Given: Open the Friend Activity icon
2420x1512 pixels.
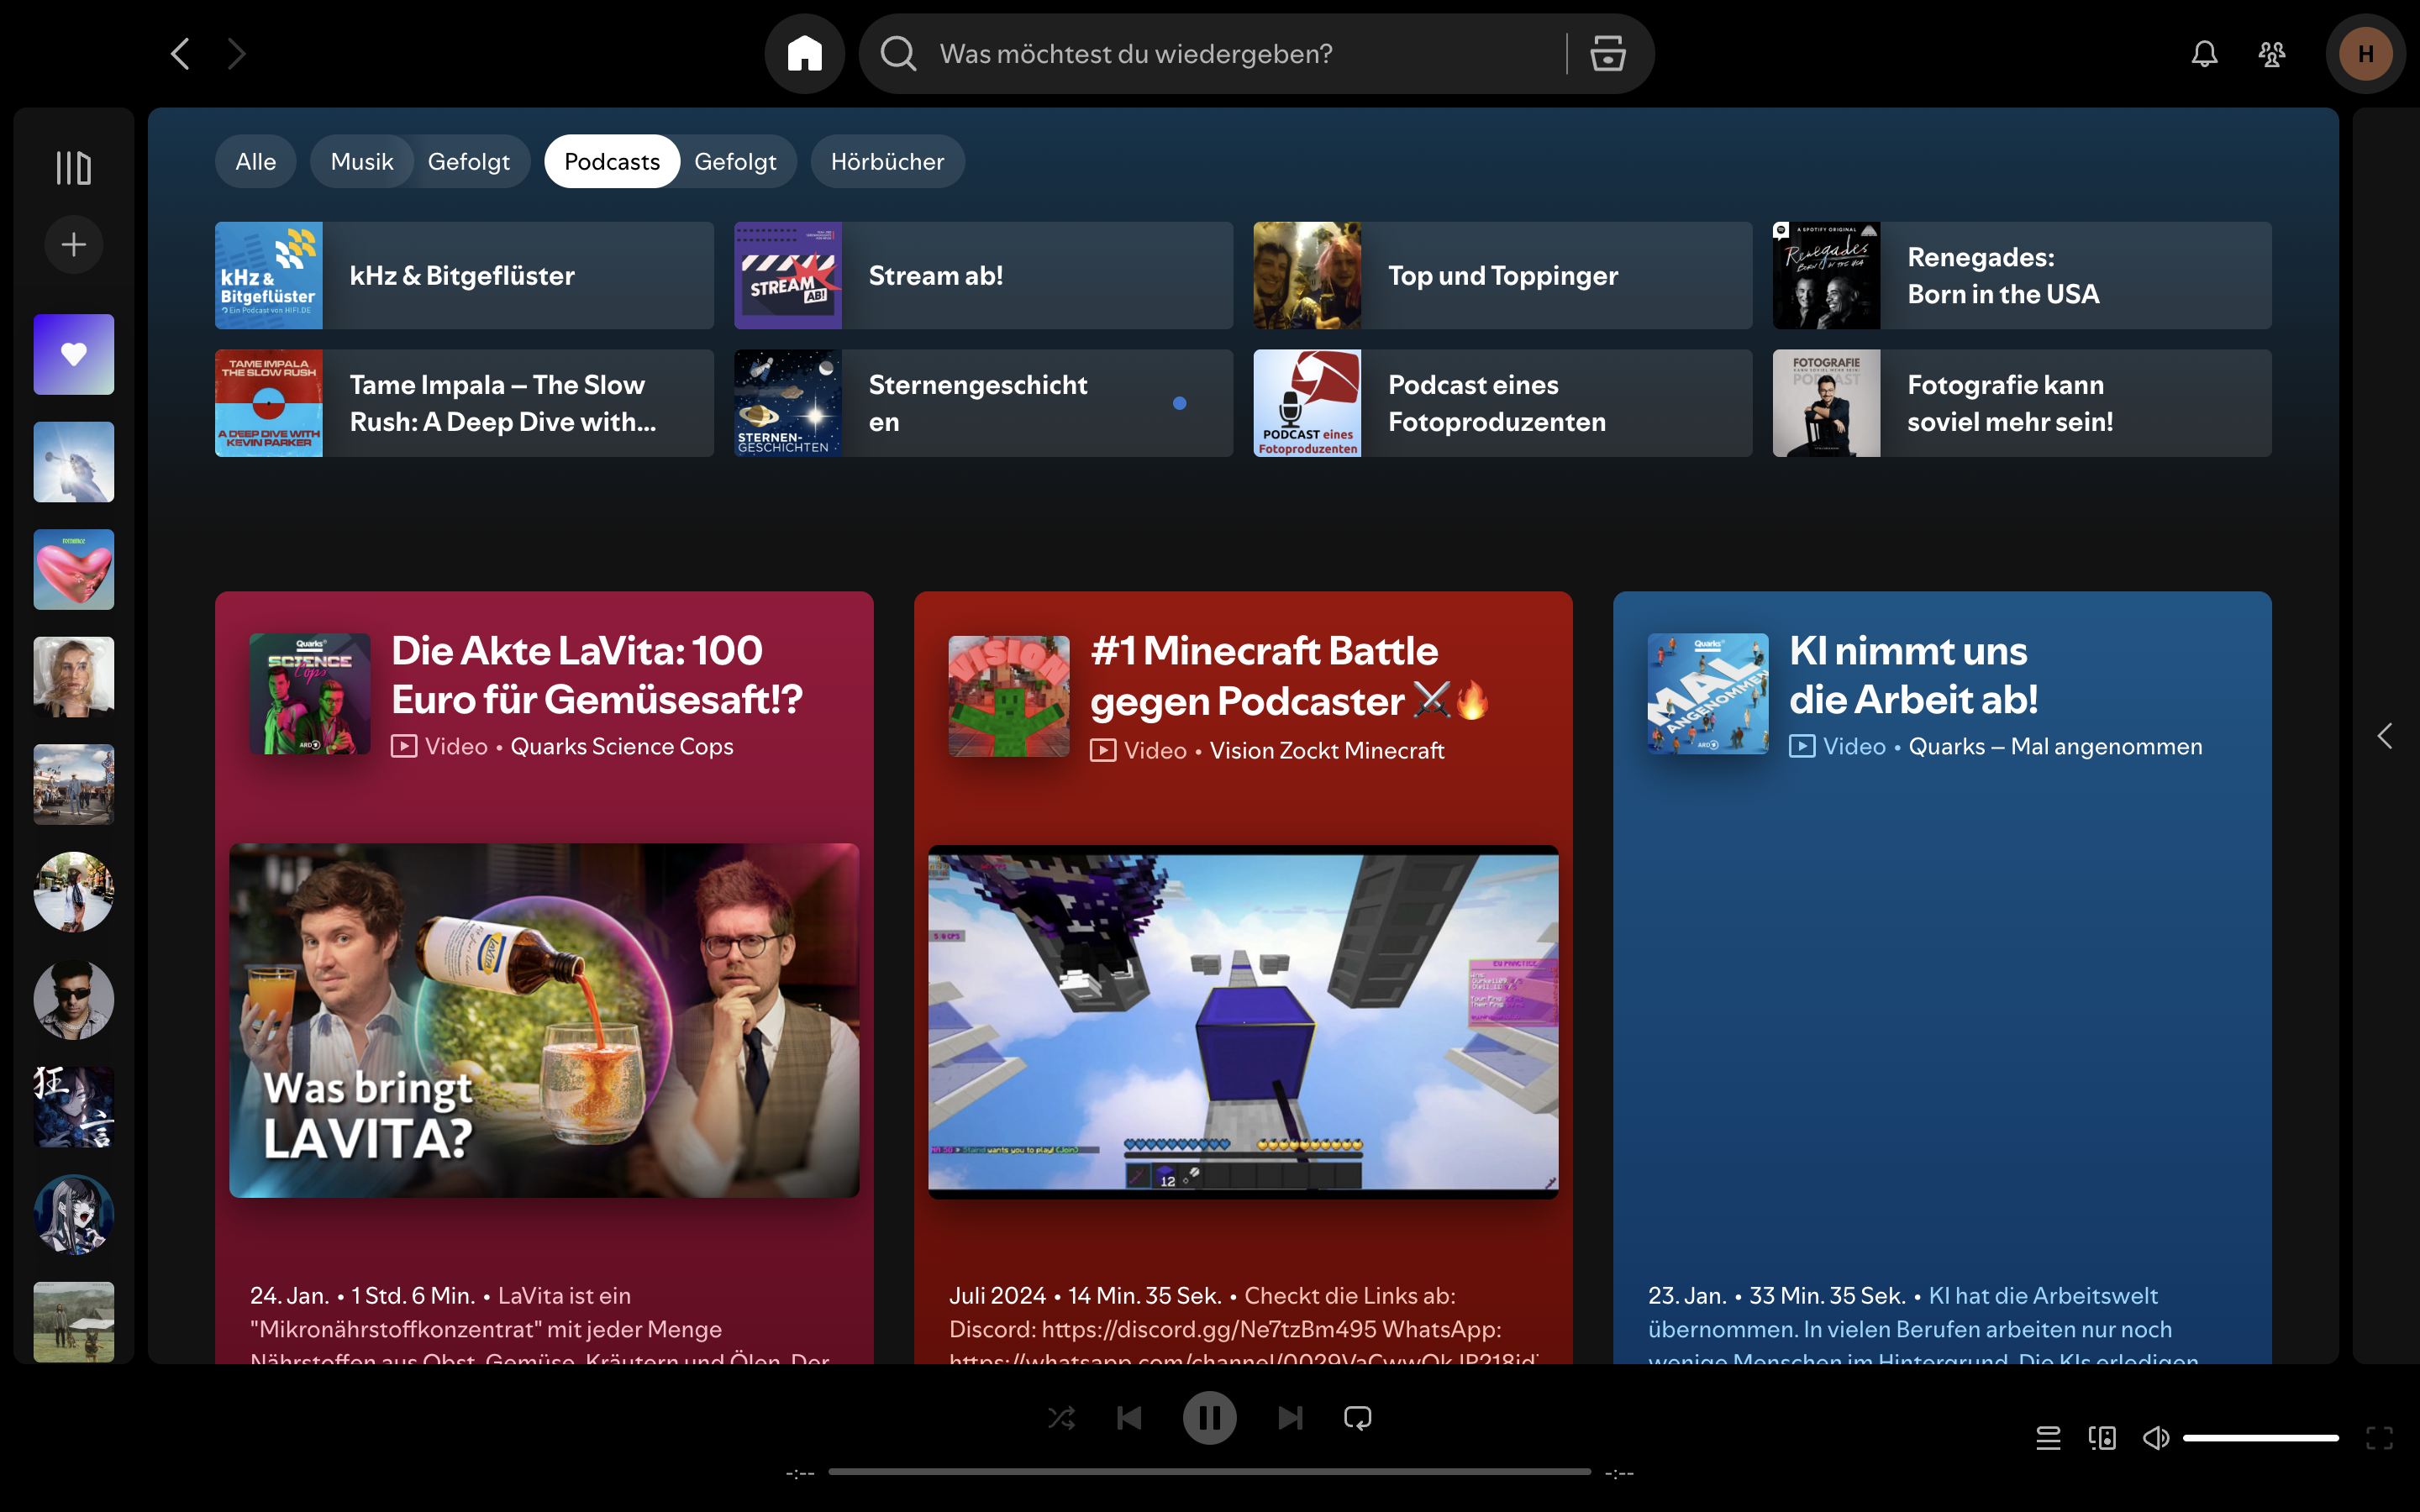Looking at the screenshot, I should 2271,54.
